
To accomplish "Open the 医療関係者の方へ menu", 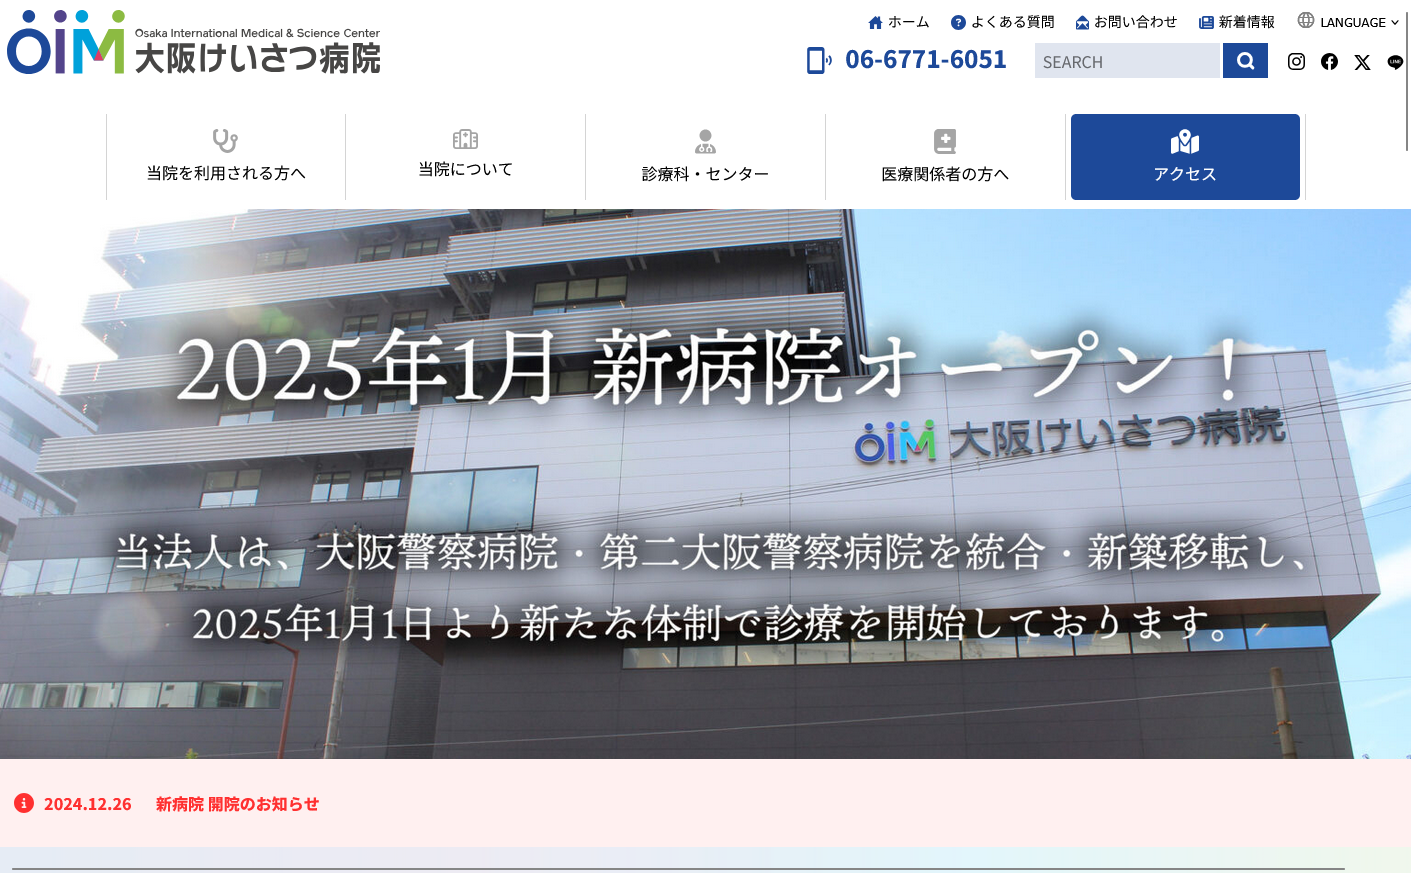I will pos(946,157).
